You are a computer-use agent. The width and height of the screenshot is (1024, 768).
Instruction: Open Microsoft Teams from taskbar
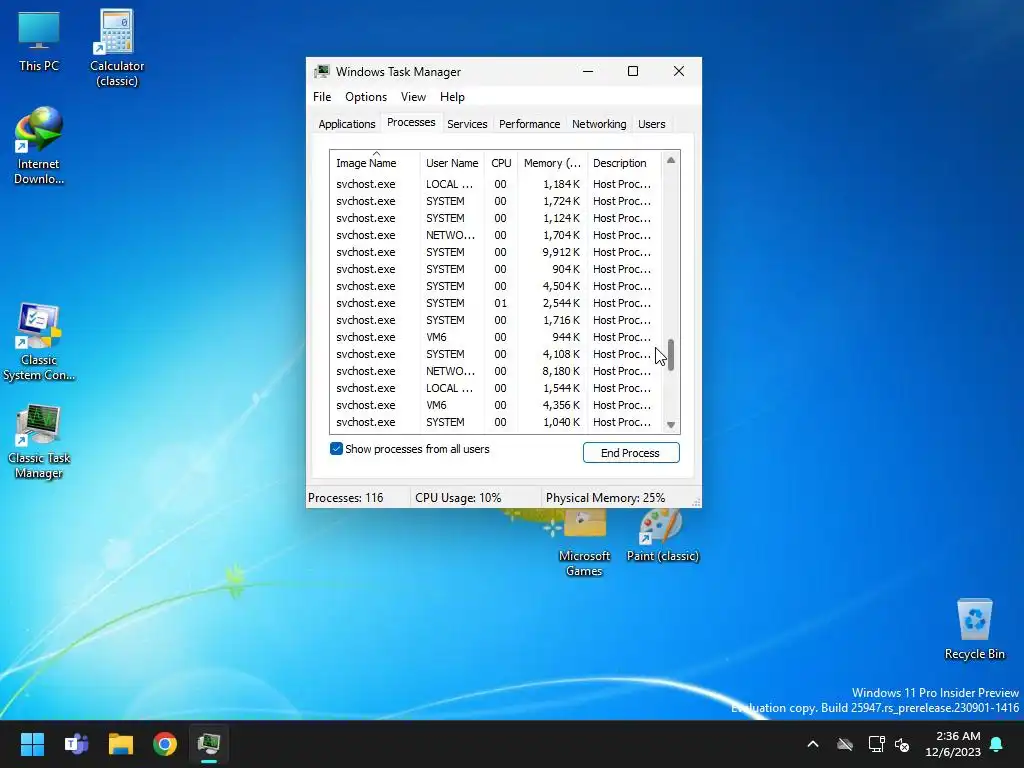tap(76, 744)
